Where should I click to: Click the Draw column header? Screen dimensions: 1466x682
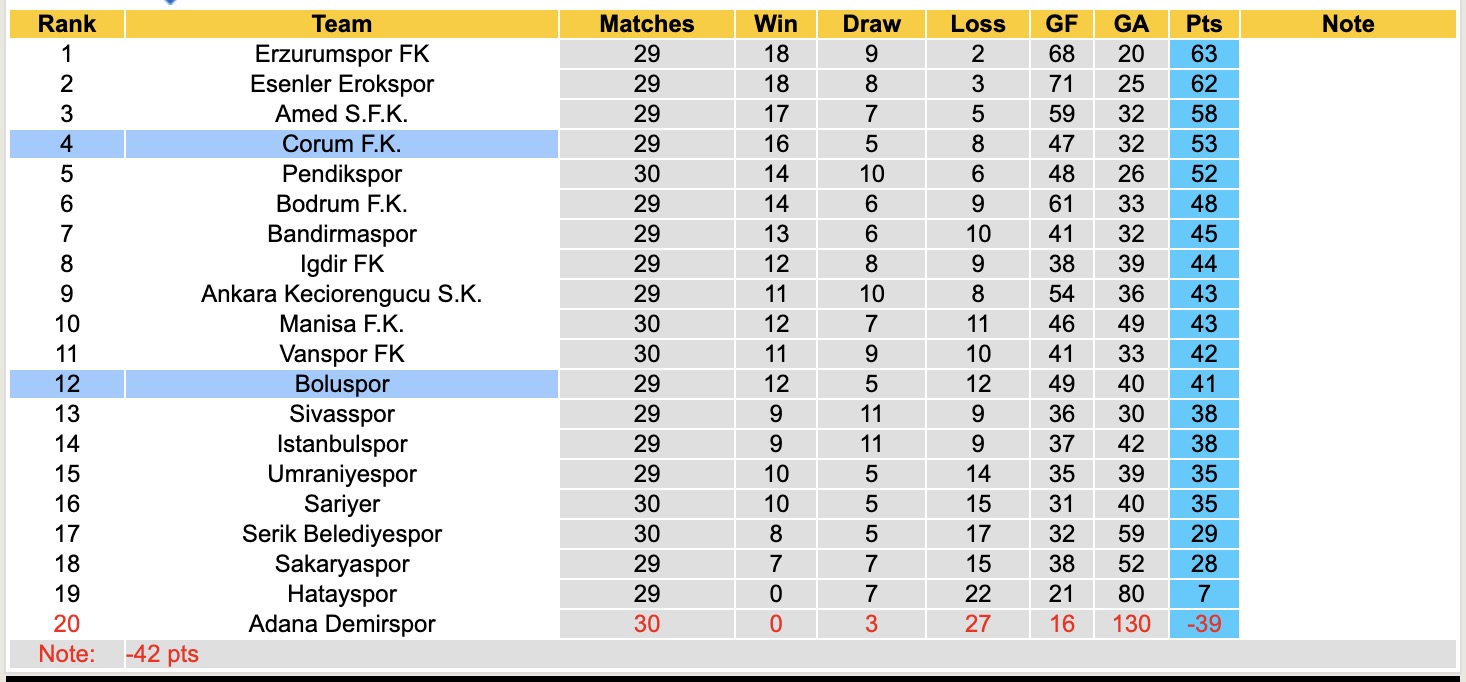tap(871, 24)
